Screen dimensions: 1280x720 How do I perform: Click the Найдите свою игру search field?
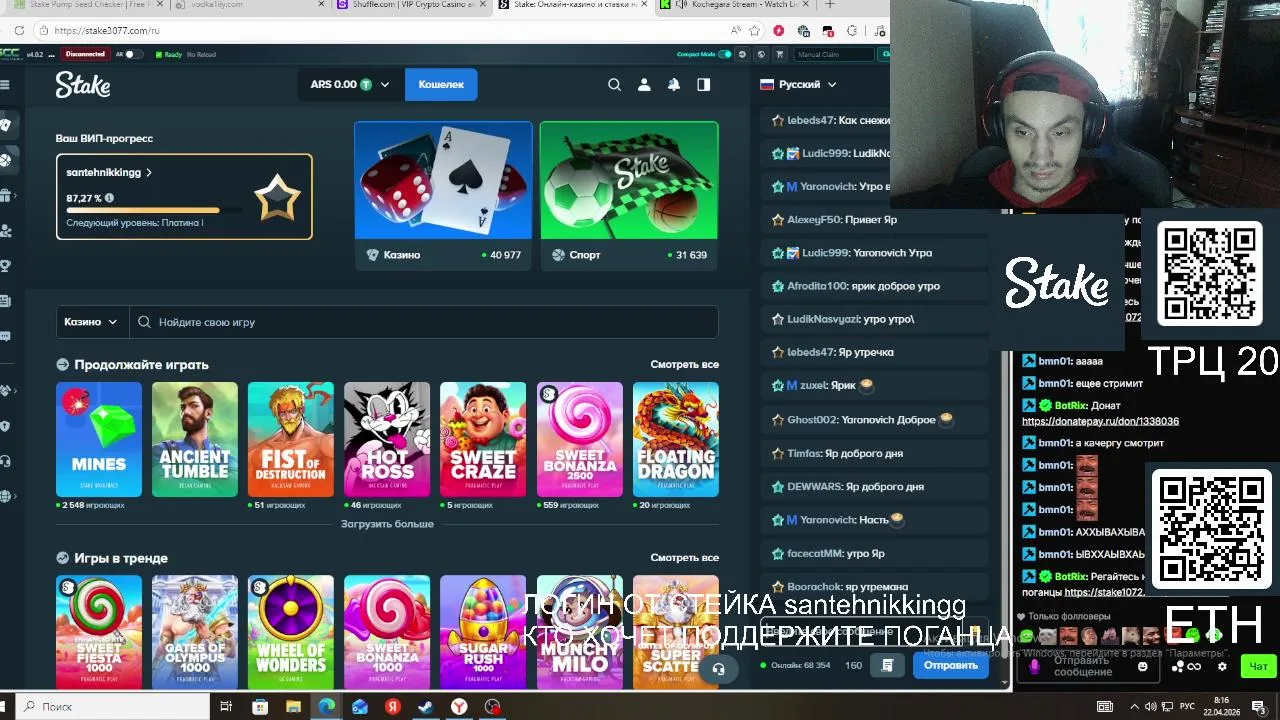point(424,322)
